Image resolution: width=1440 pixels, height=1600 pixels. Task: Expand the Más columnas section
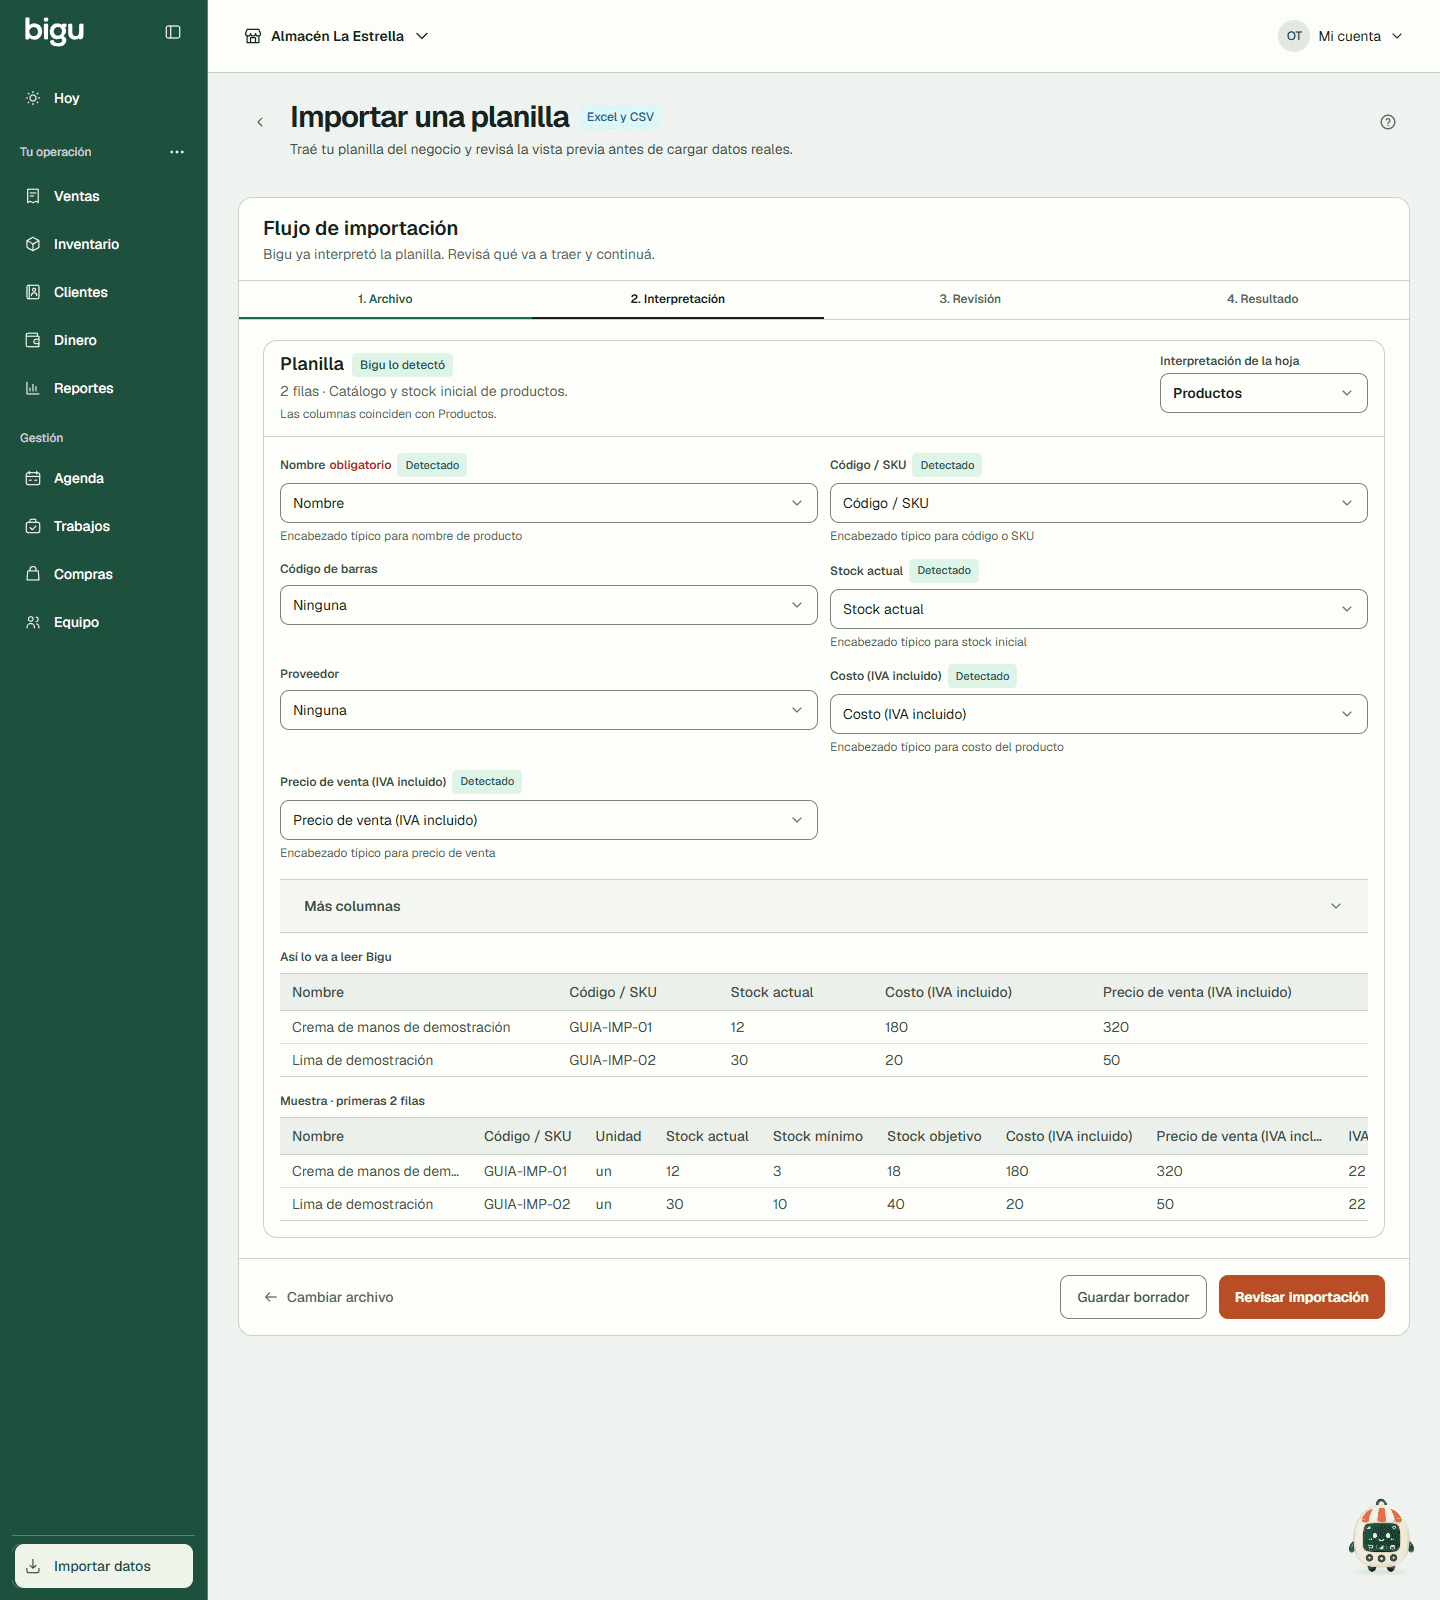click(824, 906)
